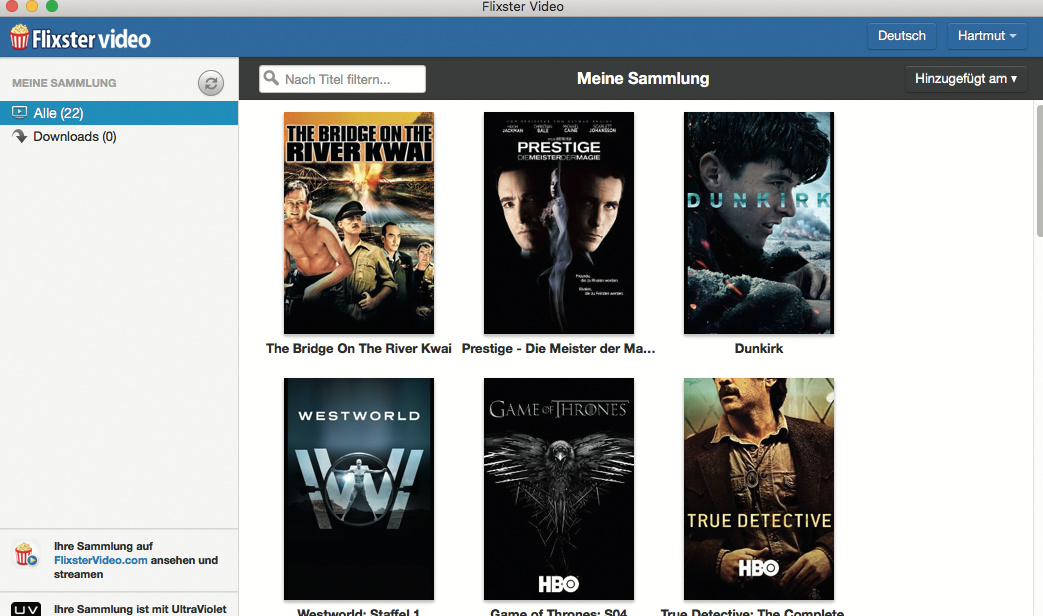Click the download arrow icon beside Downloads
This screenshot has height=616, width=1043.
coord(19,136)
